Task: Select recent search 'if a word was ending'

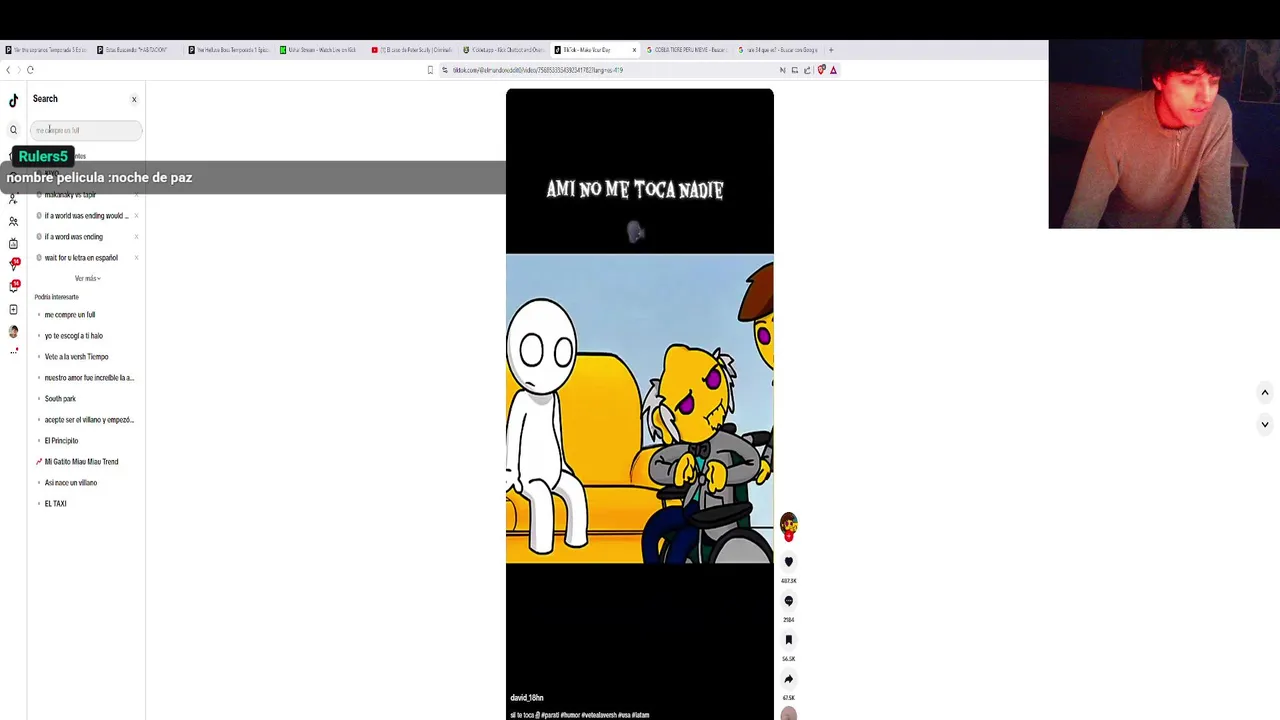Action: (73, 237)
